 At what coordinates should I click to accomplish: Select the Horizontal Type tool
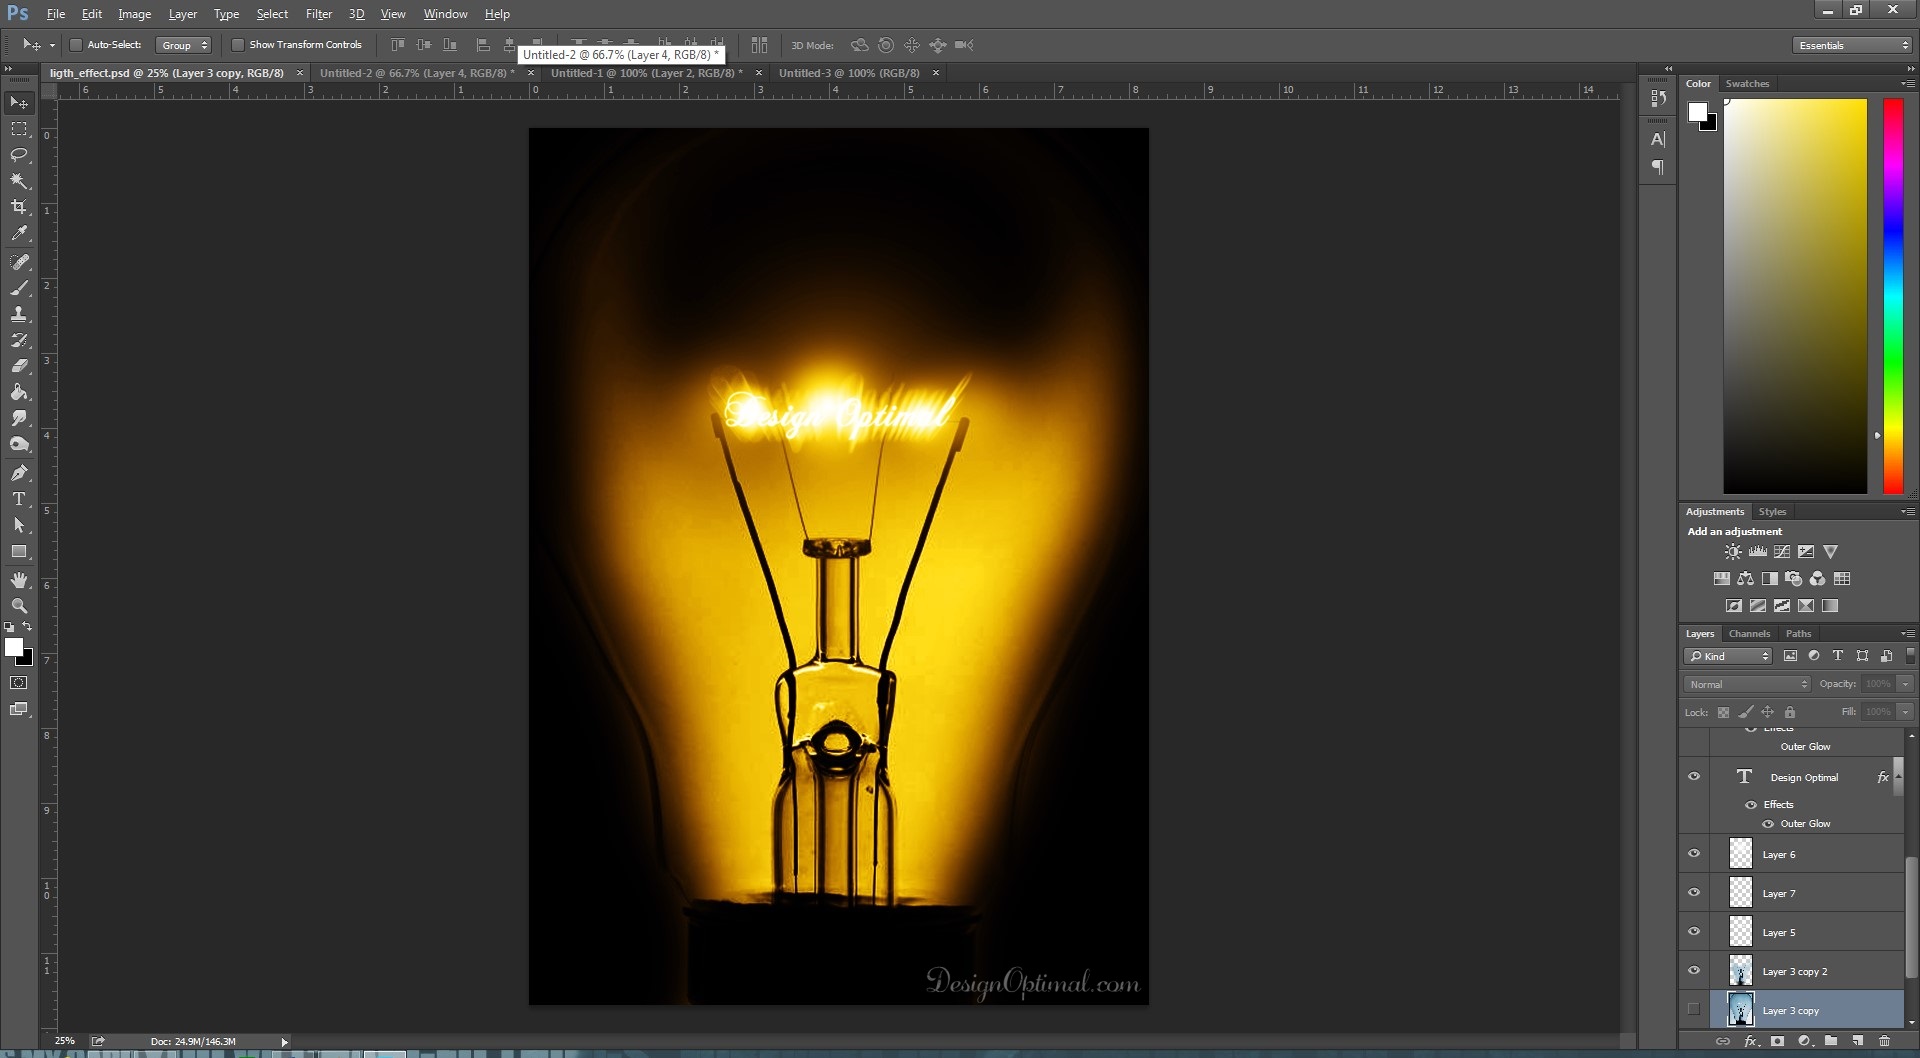coord(19,499)
